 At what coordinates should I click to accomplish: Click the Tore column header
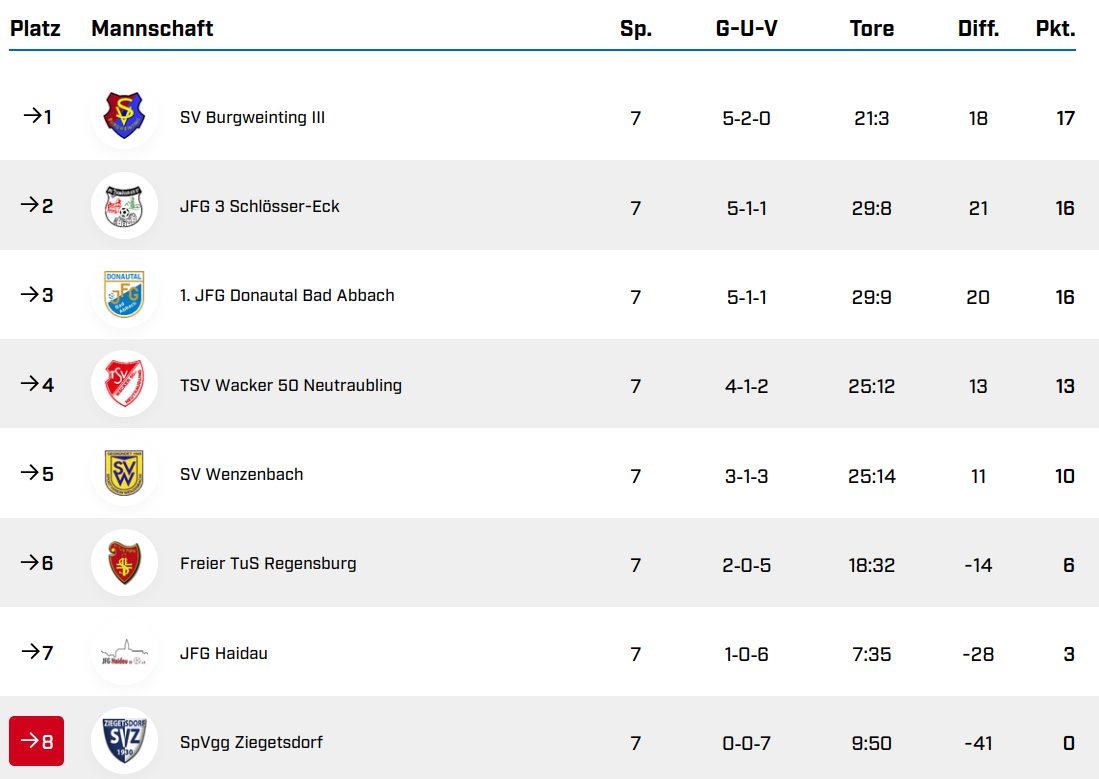pyautogui.click(x=871, y=29)
